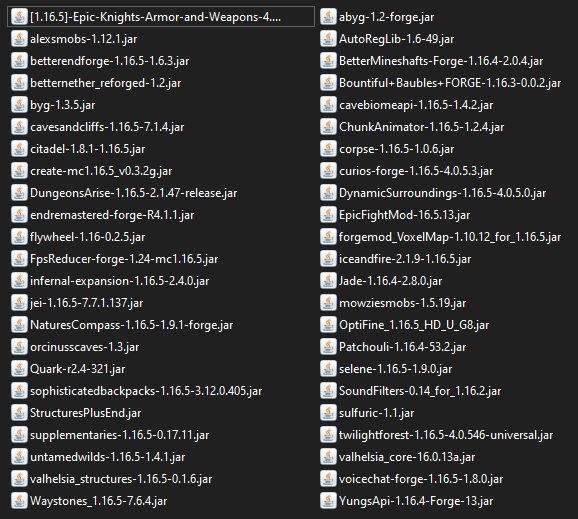Click the Java icon beside OptiFine_1.16.5_HD_U_G8.jar
The width and height of the screenshot is (578, 519).
[x=328, y=325]
